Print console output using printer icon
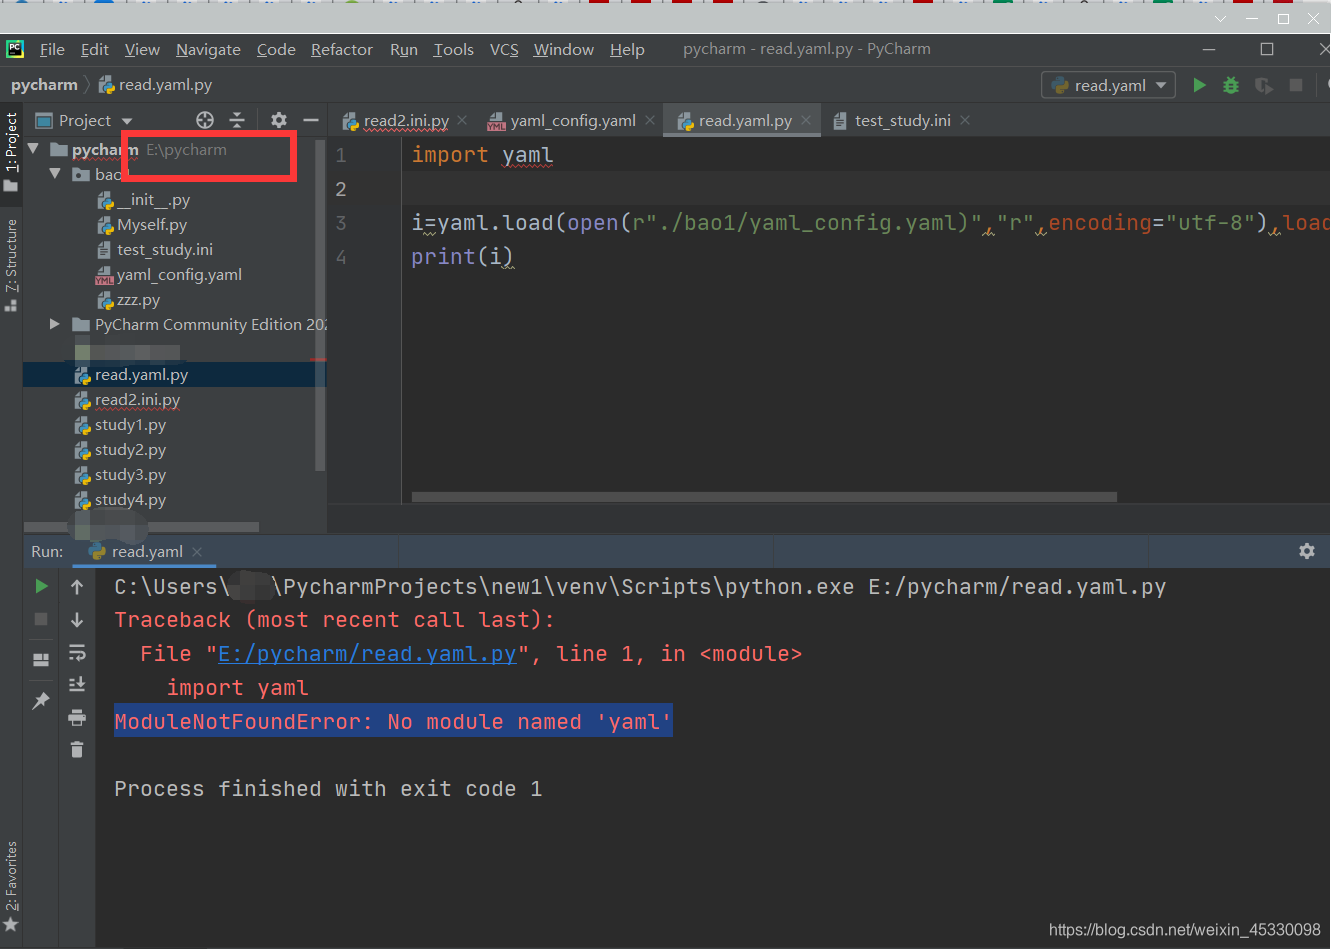Screen dimensions: 1331x949 point(77,717)
